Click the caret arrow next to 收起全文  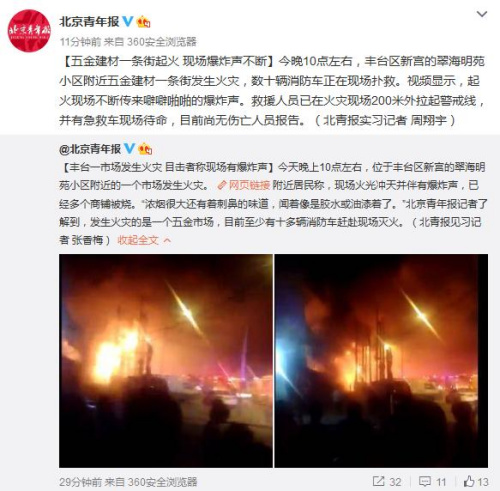(x=167, y=240)
